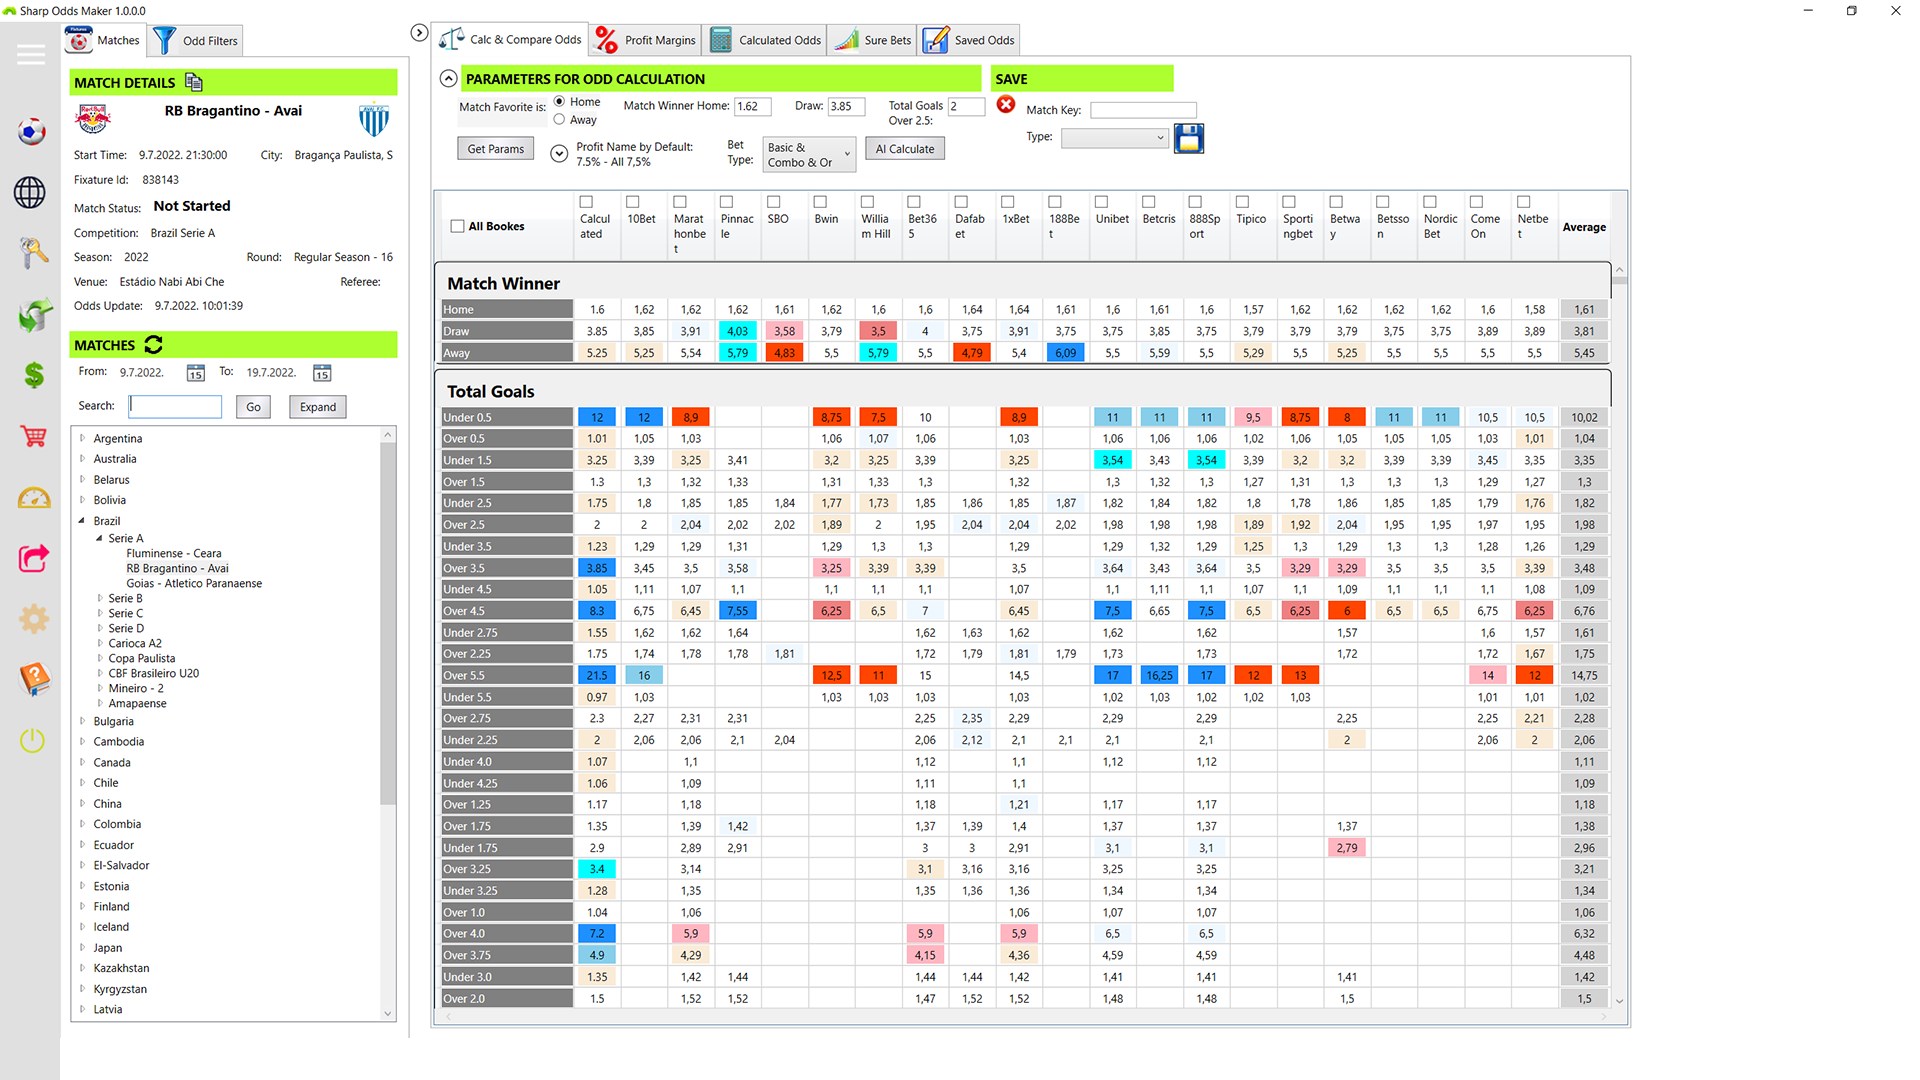Click the orange gear settings sidebar icon

33,619
